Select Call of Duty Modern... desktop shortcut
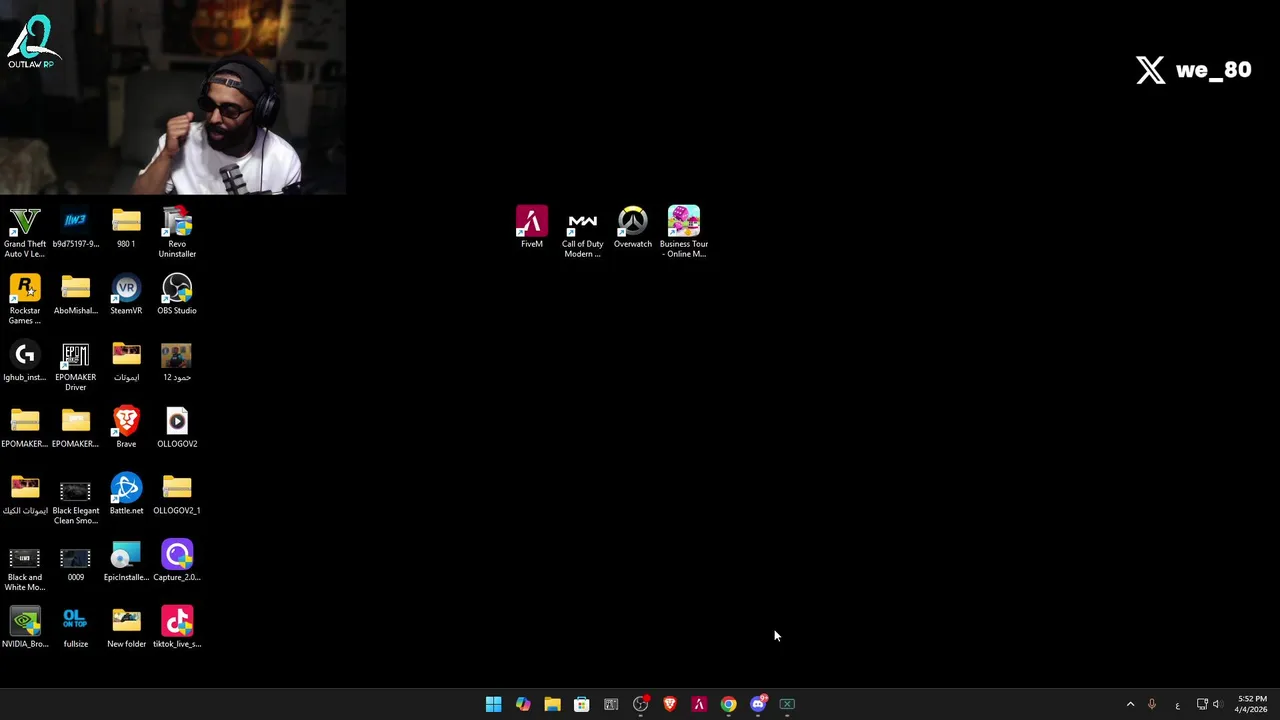The width and height of the screenshot is (1280, 720). point(582,232)
